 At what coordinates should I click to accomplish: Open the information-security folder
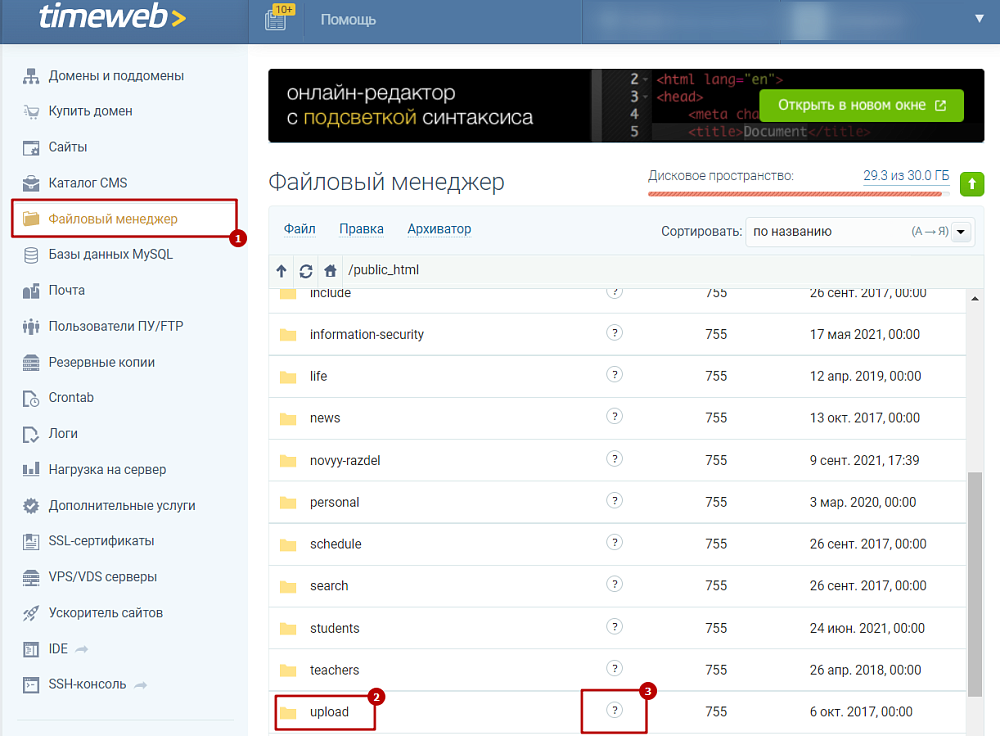(366, 335)
